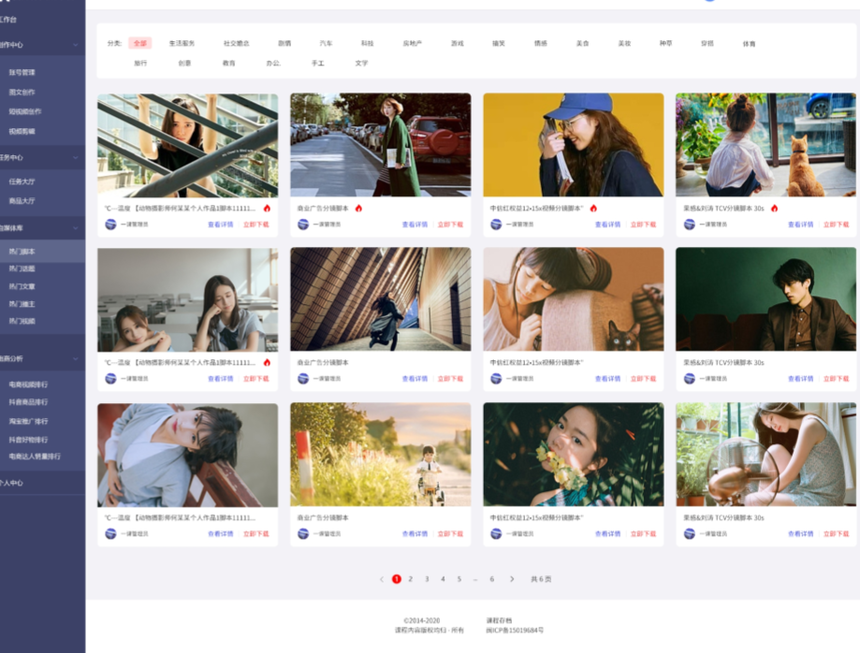
Task: Open 任务大厅 in the sidebar
Action: click(22, 181)
